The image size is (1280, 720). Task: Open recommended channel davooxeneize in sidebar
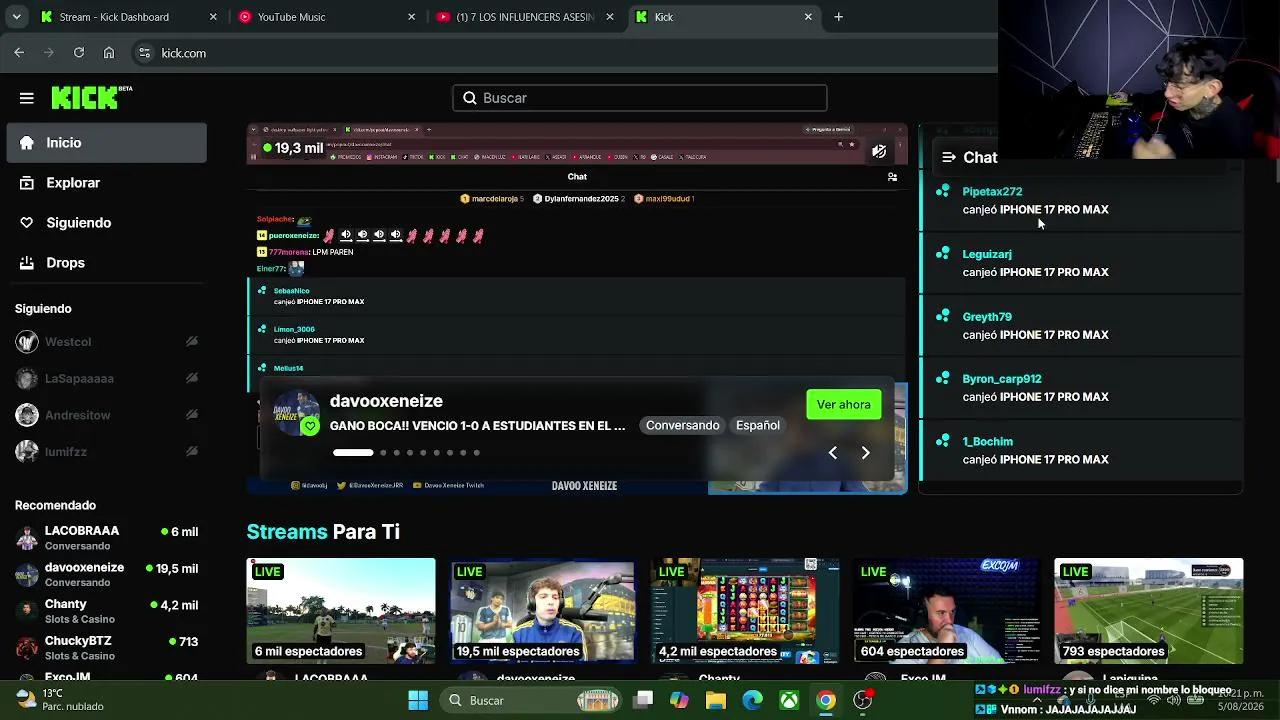tap(107, 574)
